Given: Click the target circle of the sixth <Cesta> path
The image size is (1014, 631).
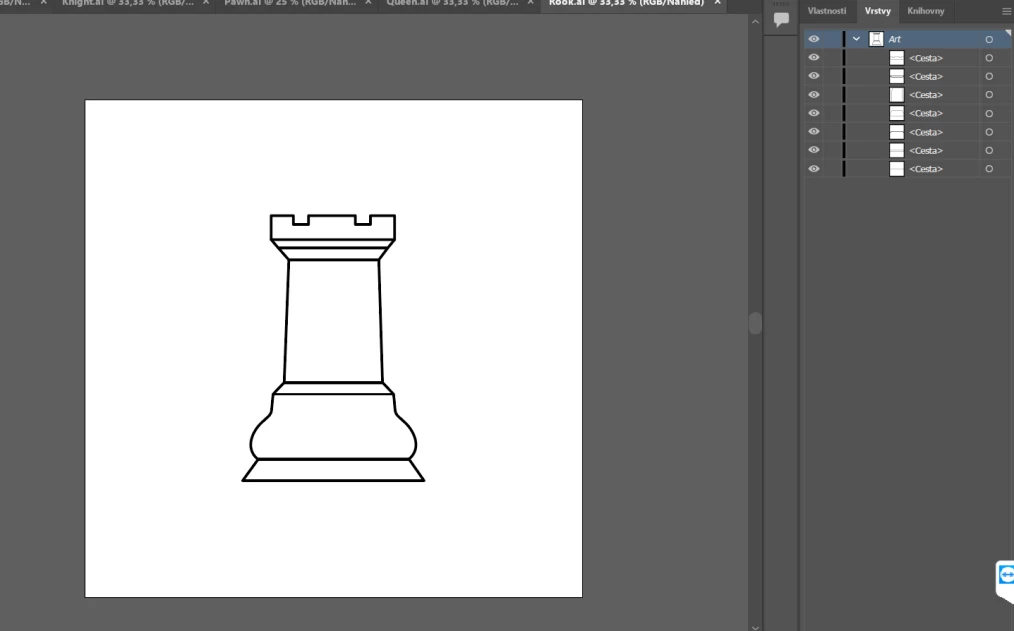Looking at the screenshot, I should tap(989, 151).
